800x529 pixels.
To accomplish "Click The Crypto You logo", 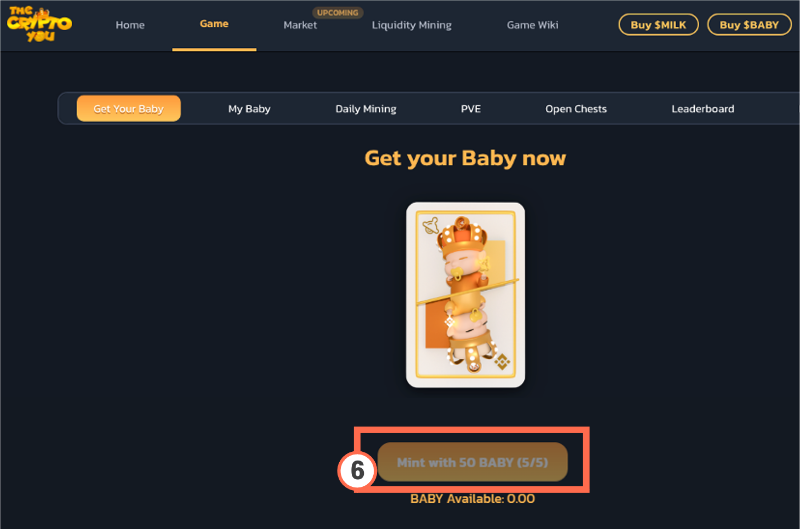I will [x=39, y=24].
